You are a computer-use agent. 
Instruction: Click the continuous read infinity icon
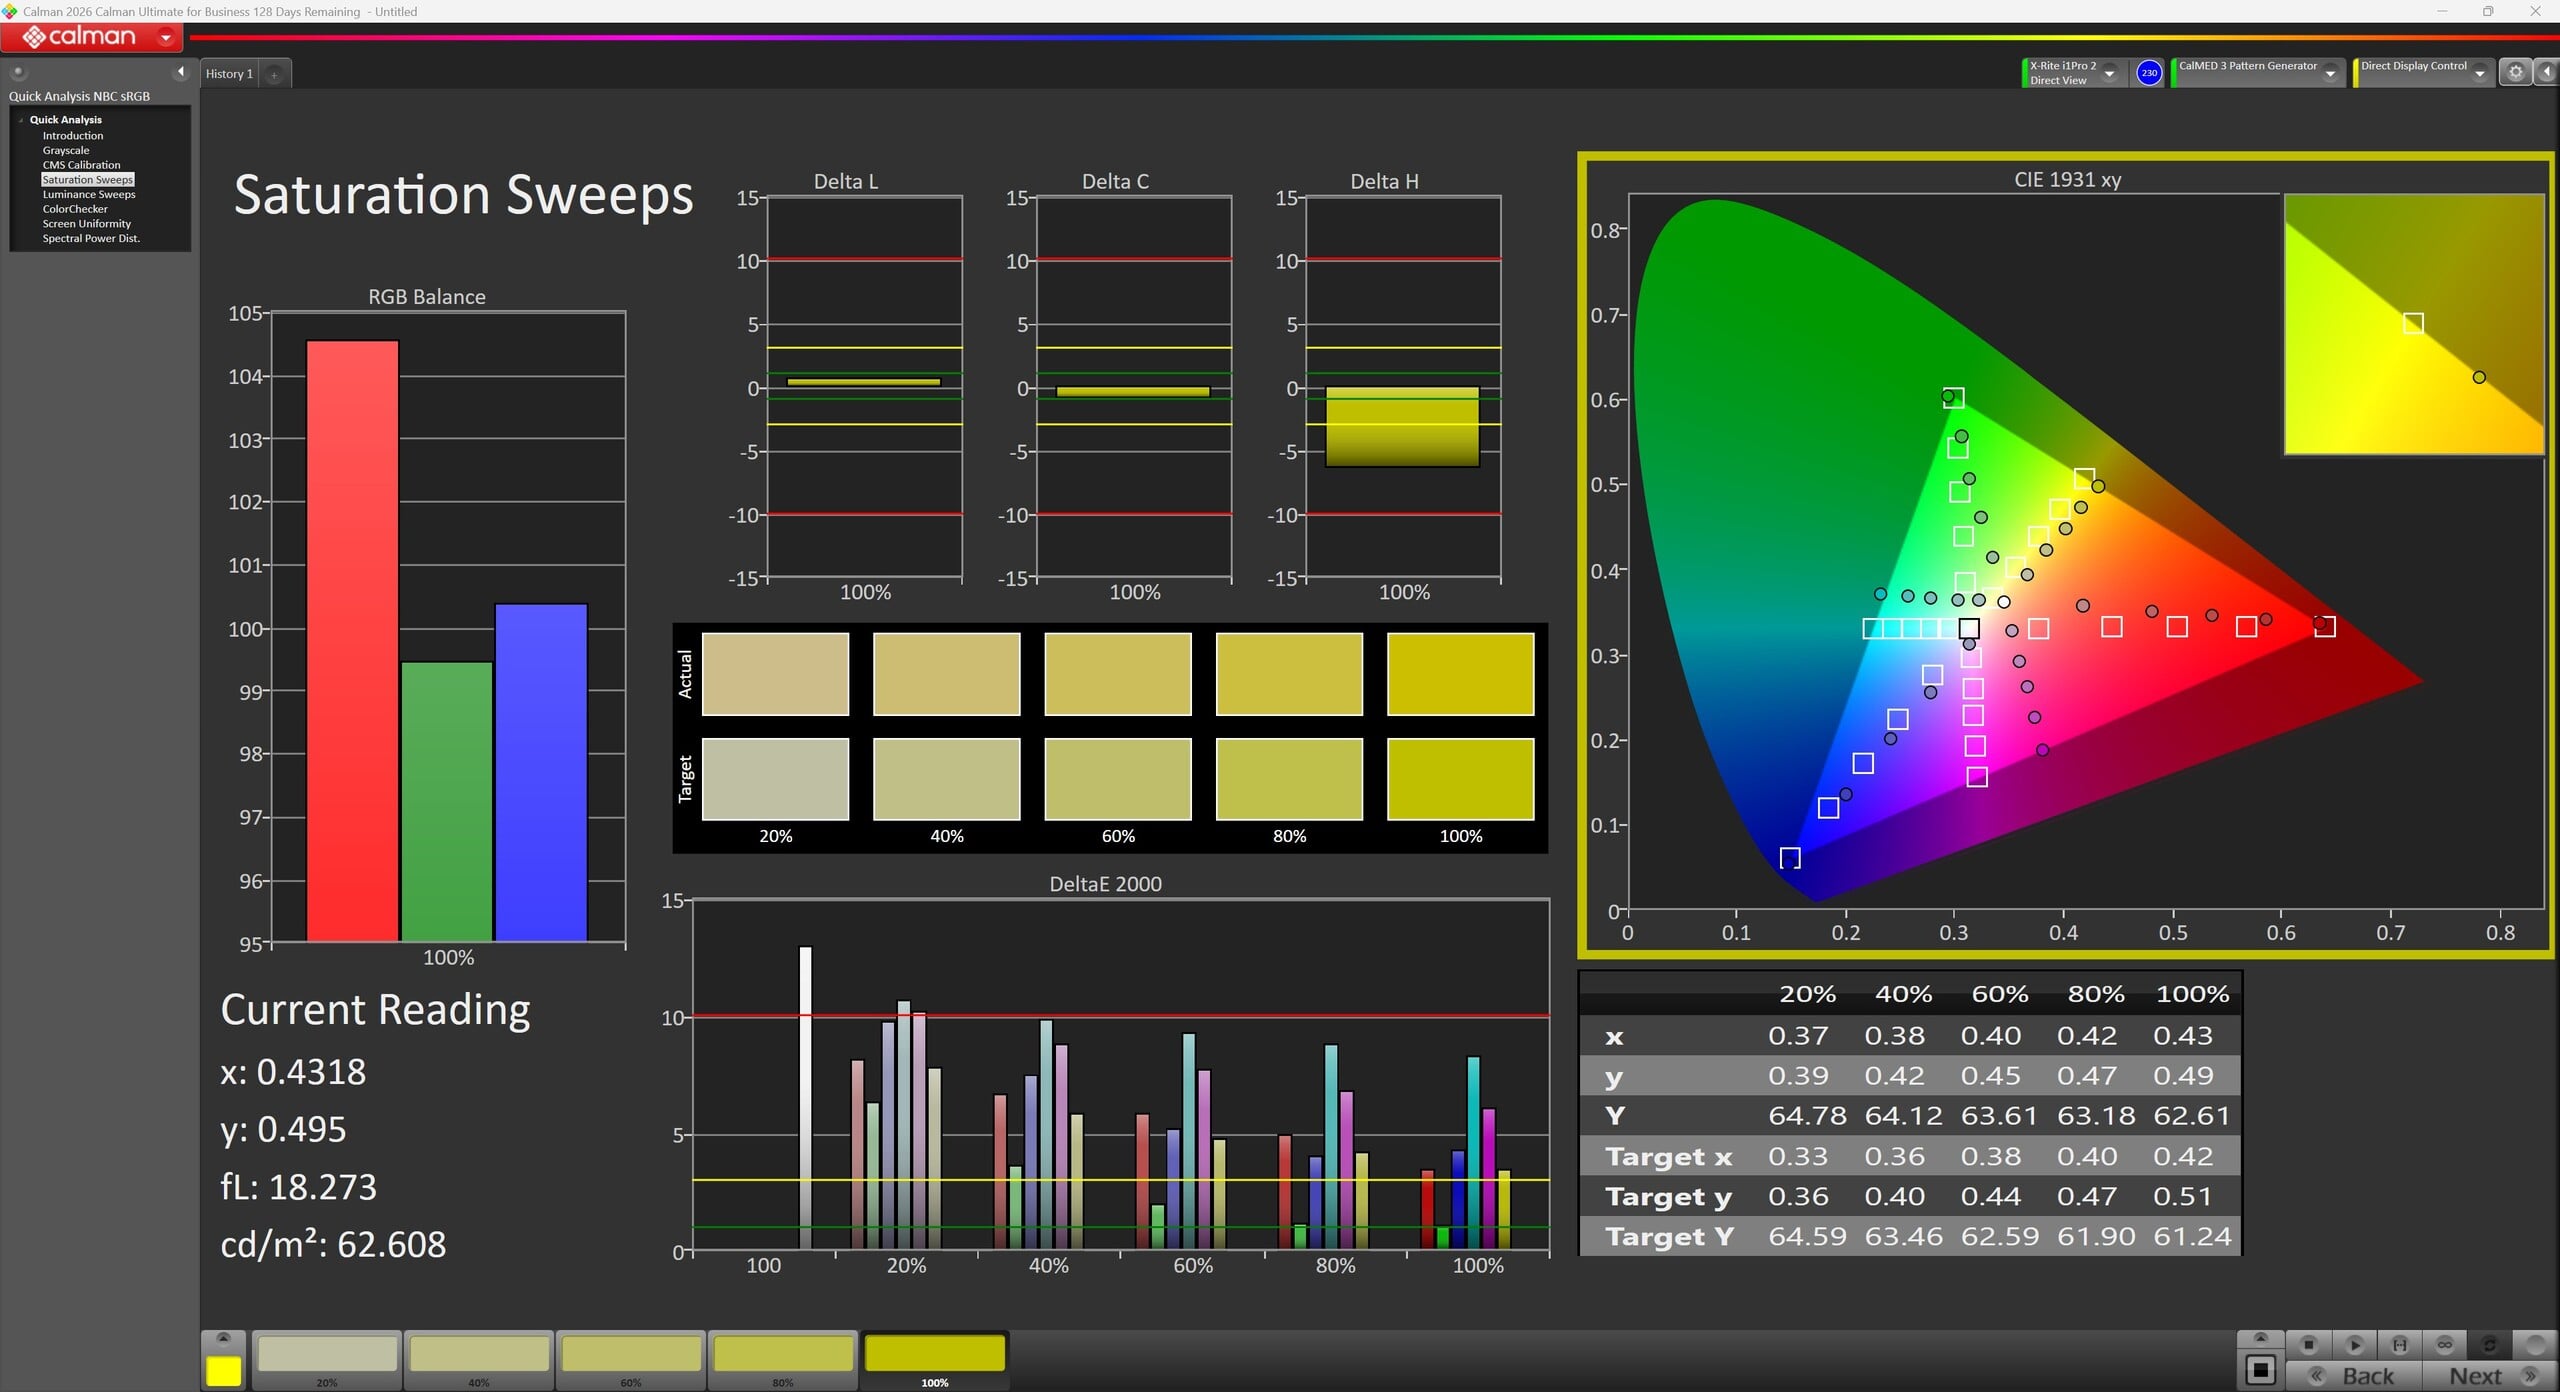[2444, 1345]
